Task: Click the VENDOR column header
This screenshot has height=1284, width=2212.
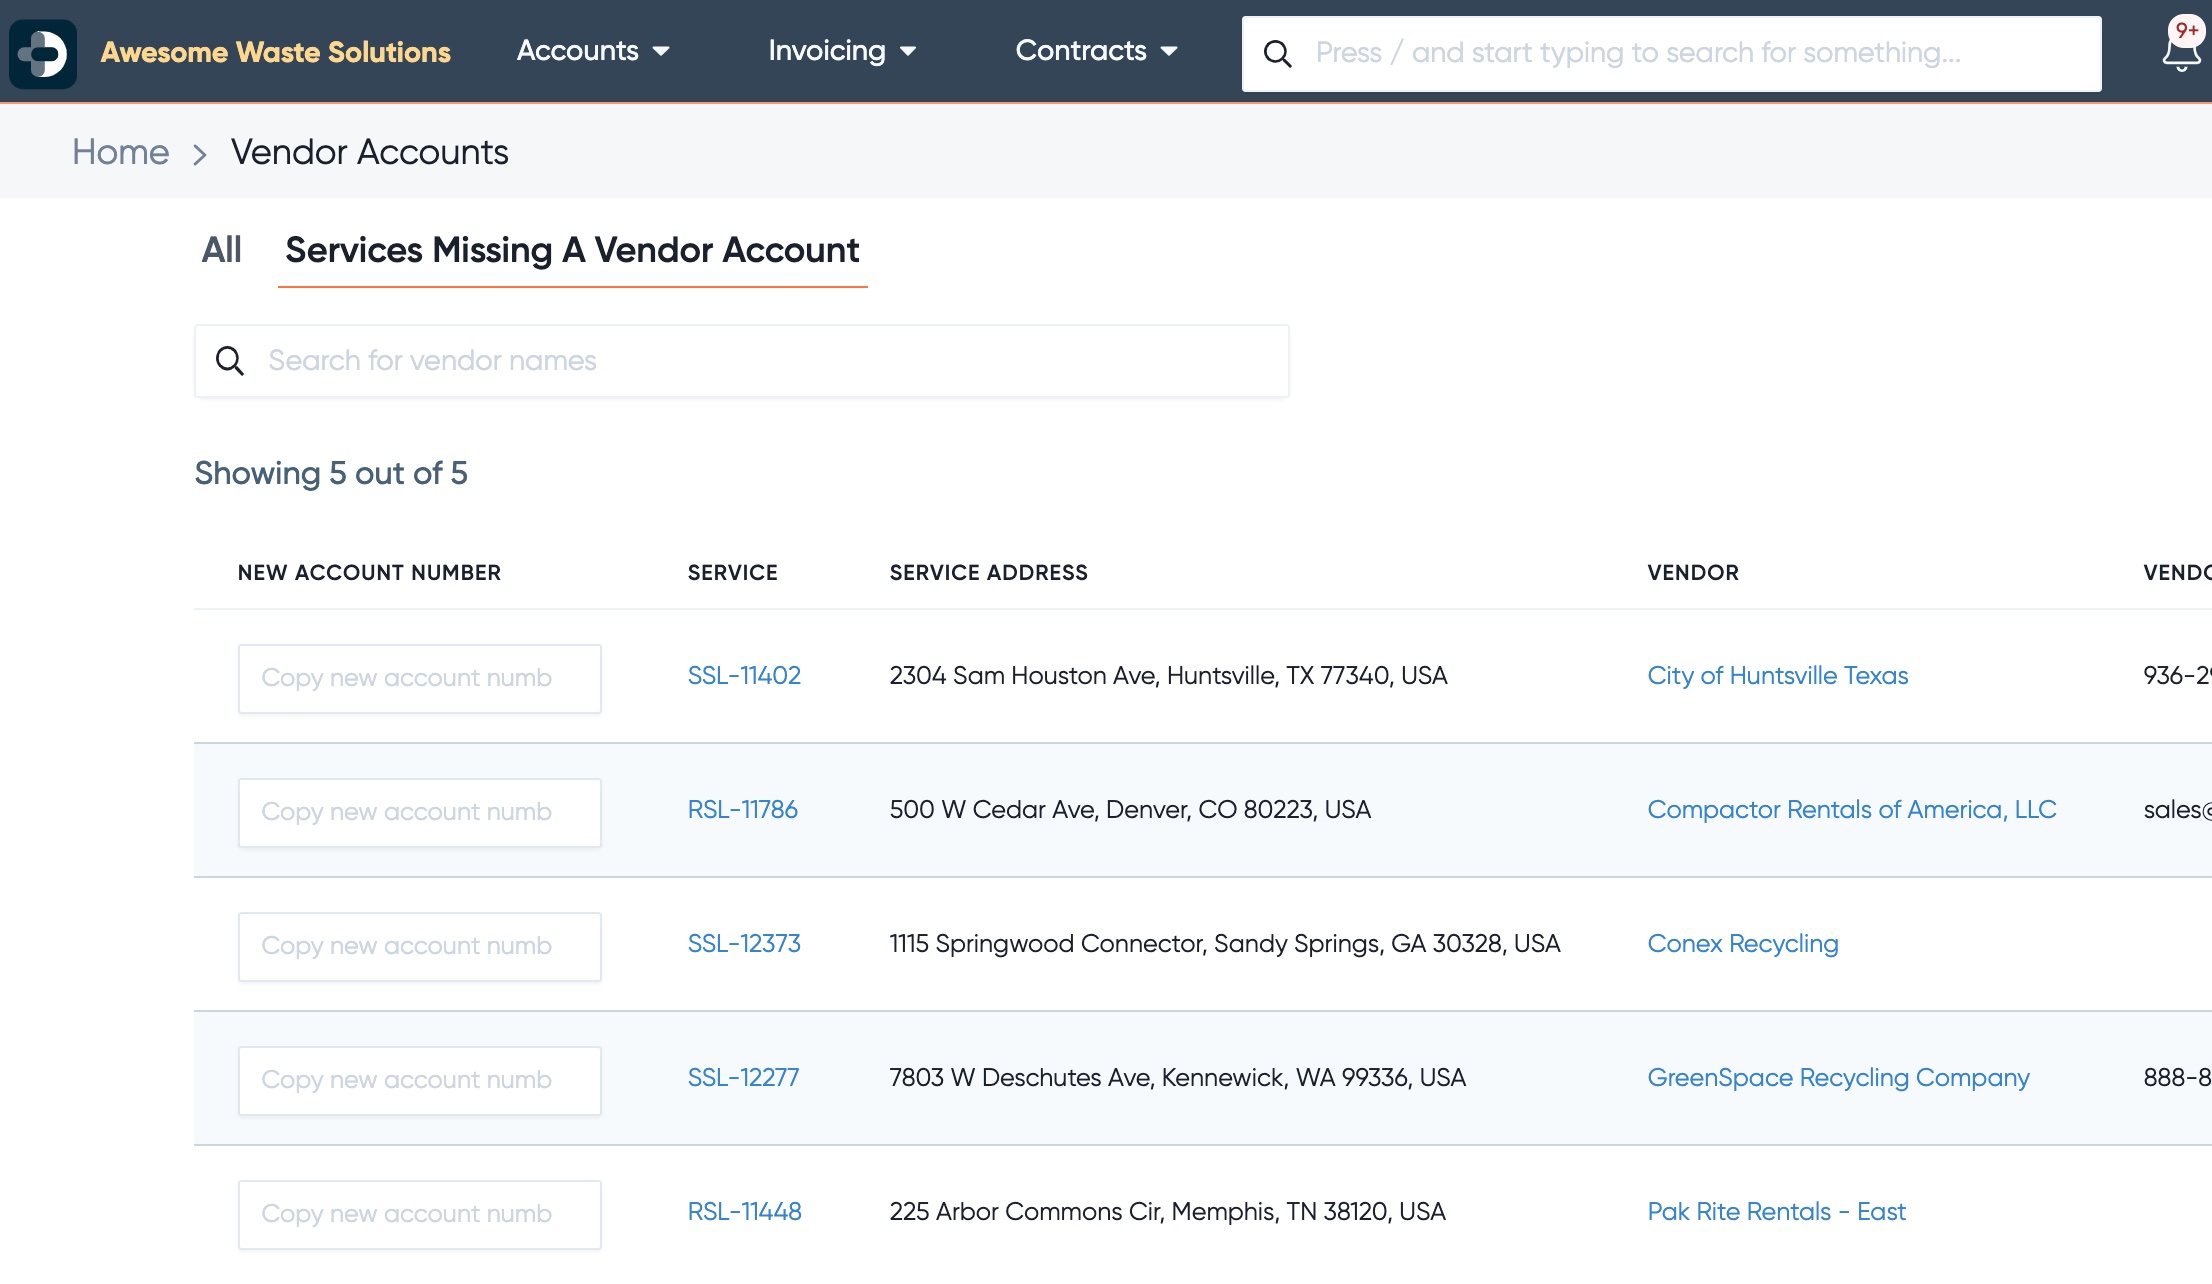Action: (x=1693, y=573)
